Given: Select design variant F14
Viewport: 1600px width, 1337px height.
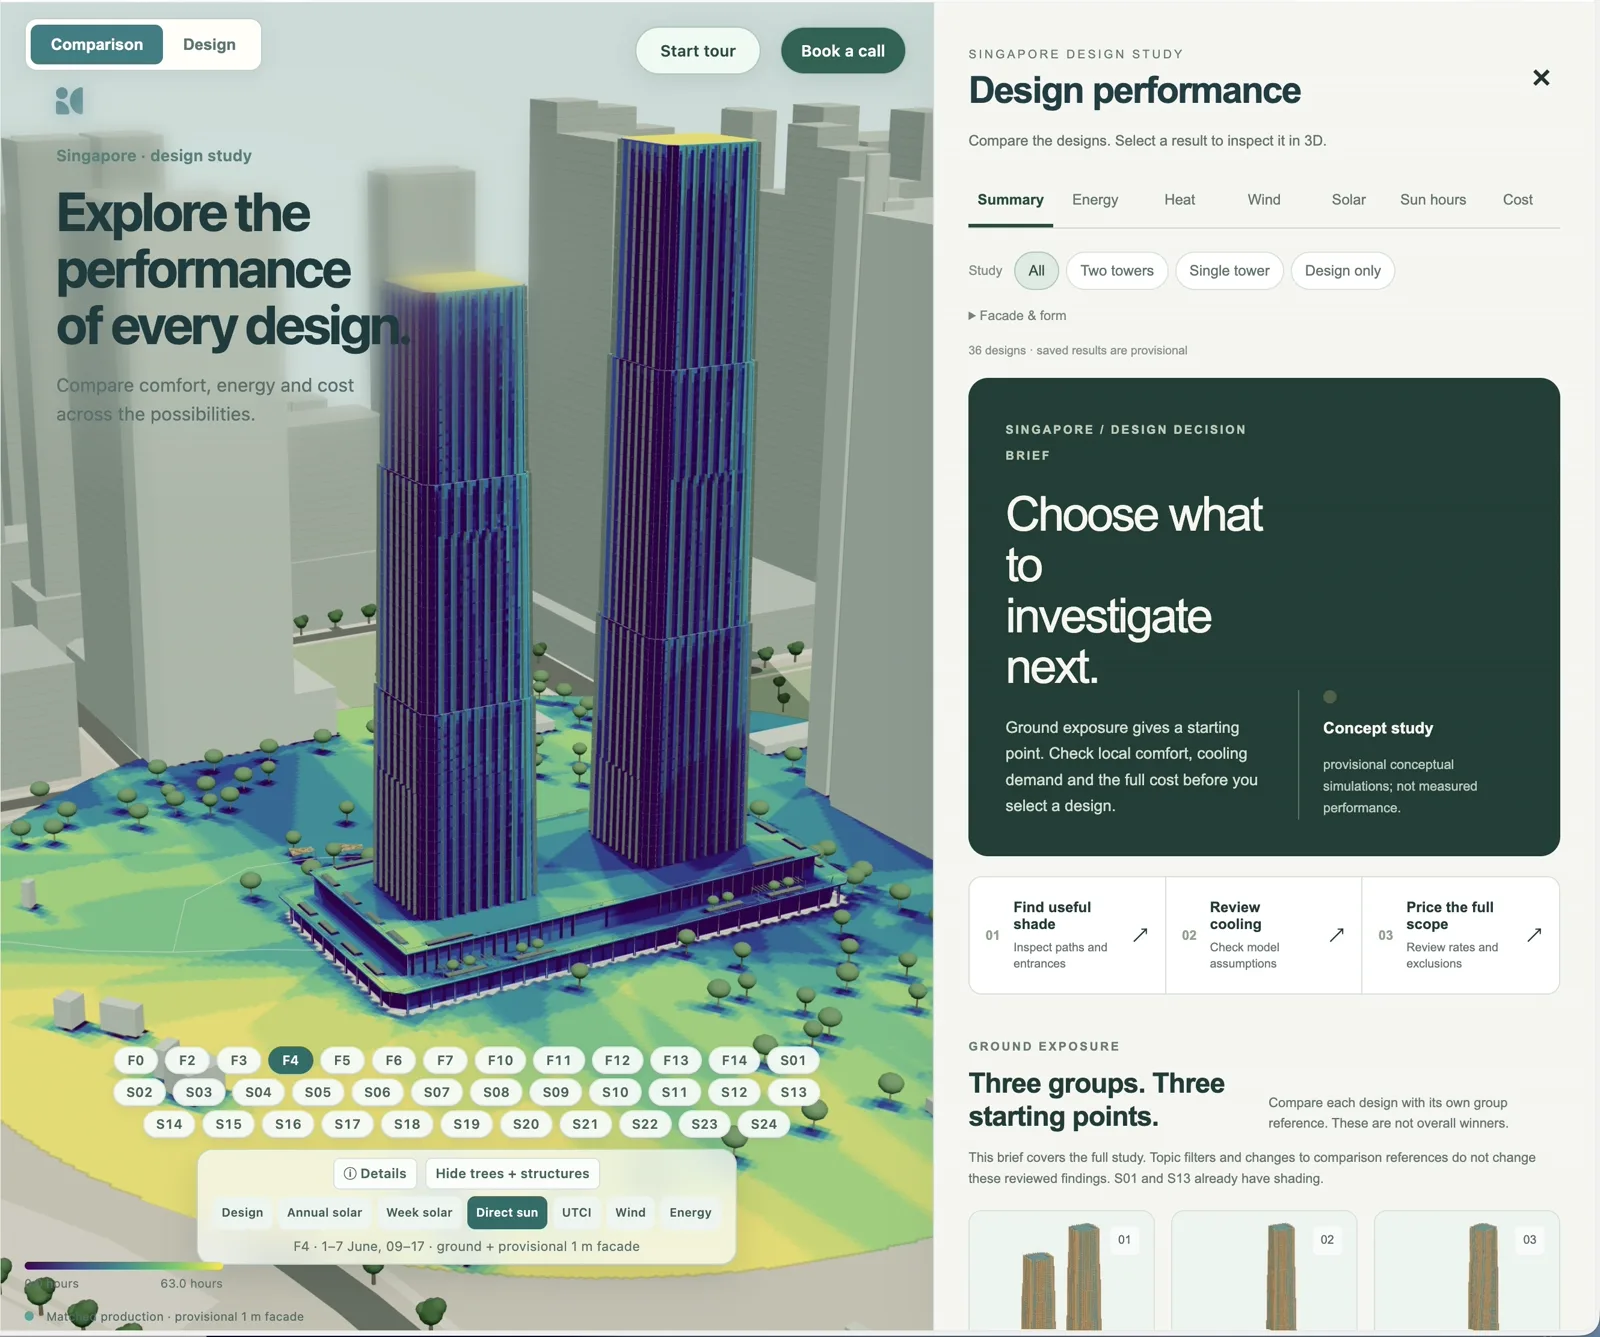Looking at the screenshot, I should [x=734, y=1060].
